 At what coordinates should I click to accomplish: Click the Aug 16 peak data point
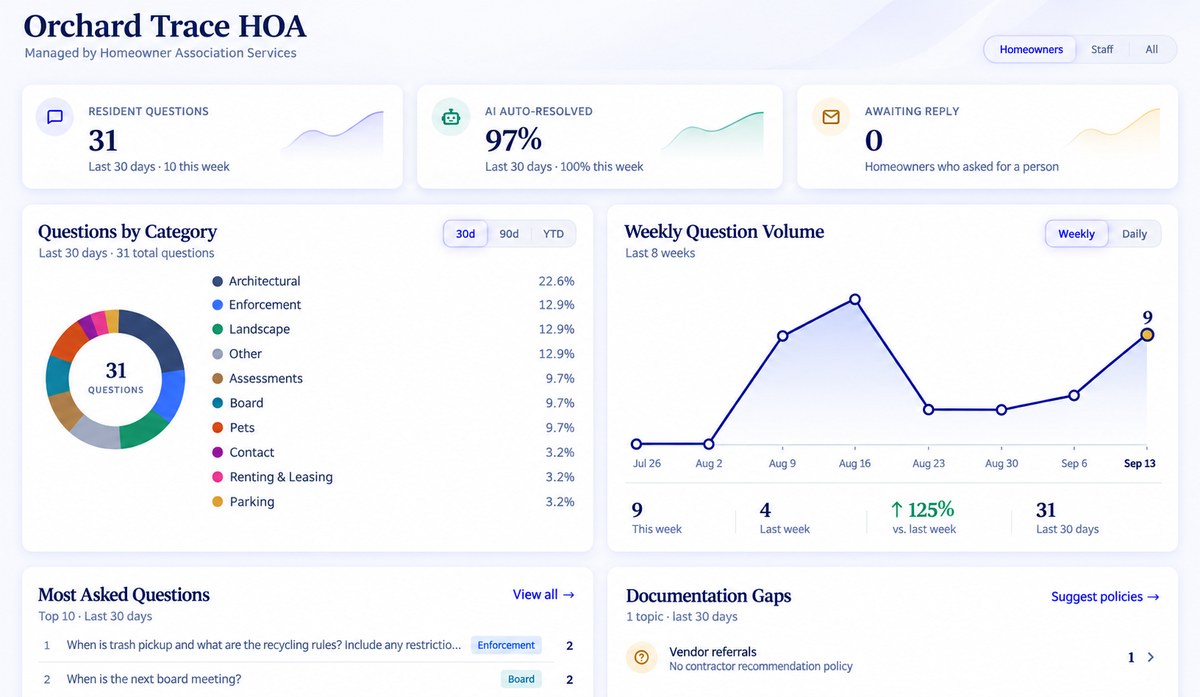tap(855, 299)
